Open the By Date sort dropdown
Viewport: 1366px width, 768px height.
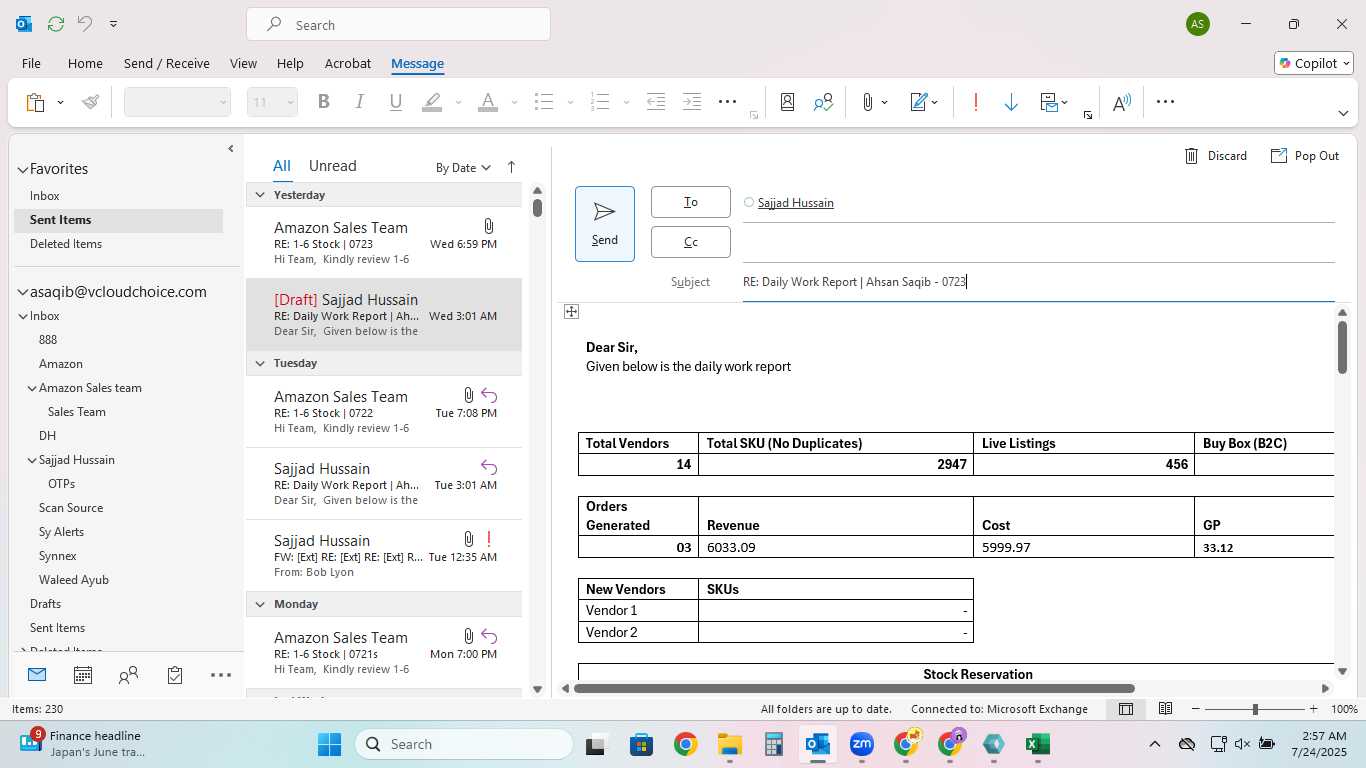[463, 168]
